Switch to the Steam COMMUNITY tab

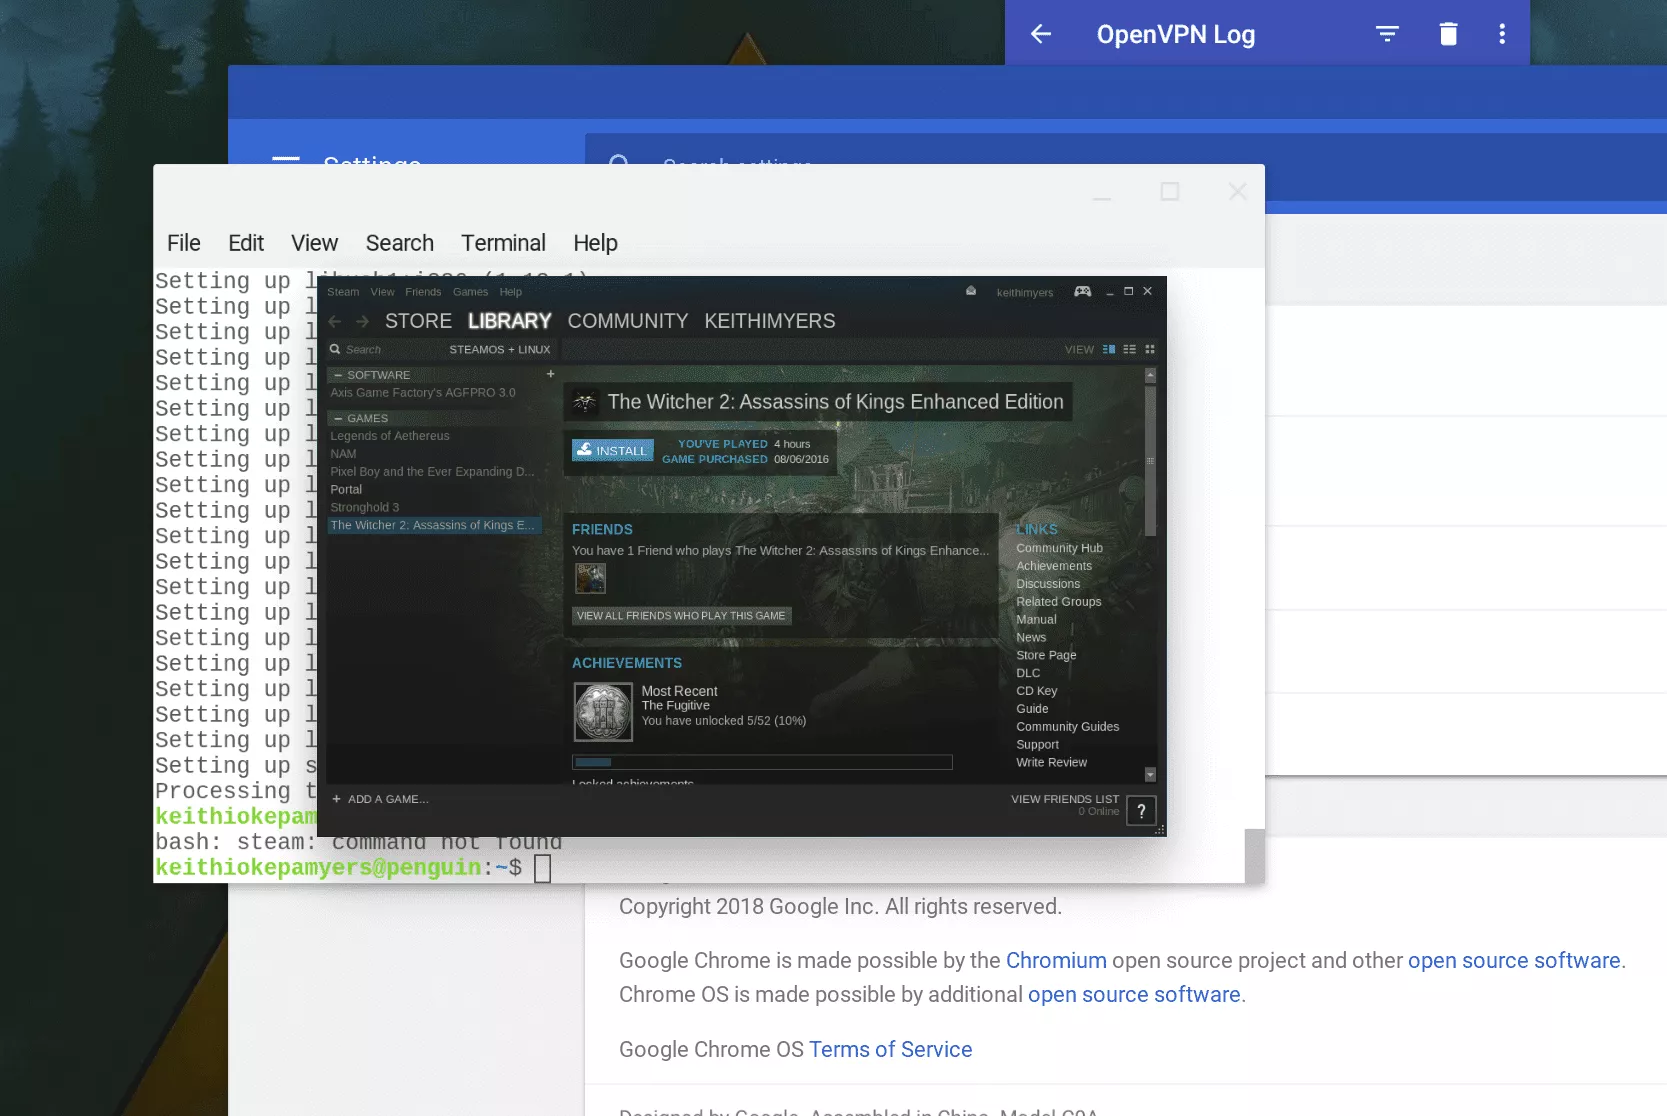pyautogui.click(x=627, y=322)
